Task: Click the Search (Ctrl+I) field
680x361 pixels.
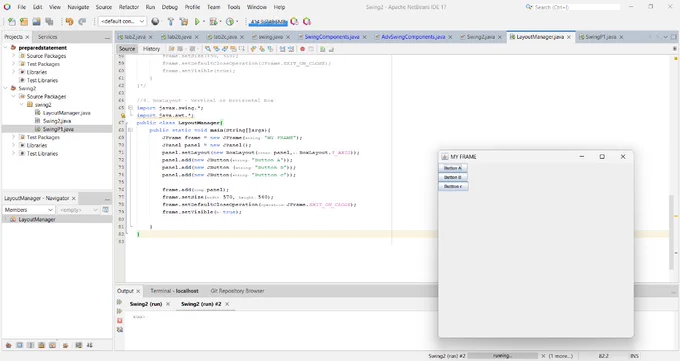Action: (572, 7)
